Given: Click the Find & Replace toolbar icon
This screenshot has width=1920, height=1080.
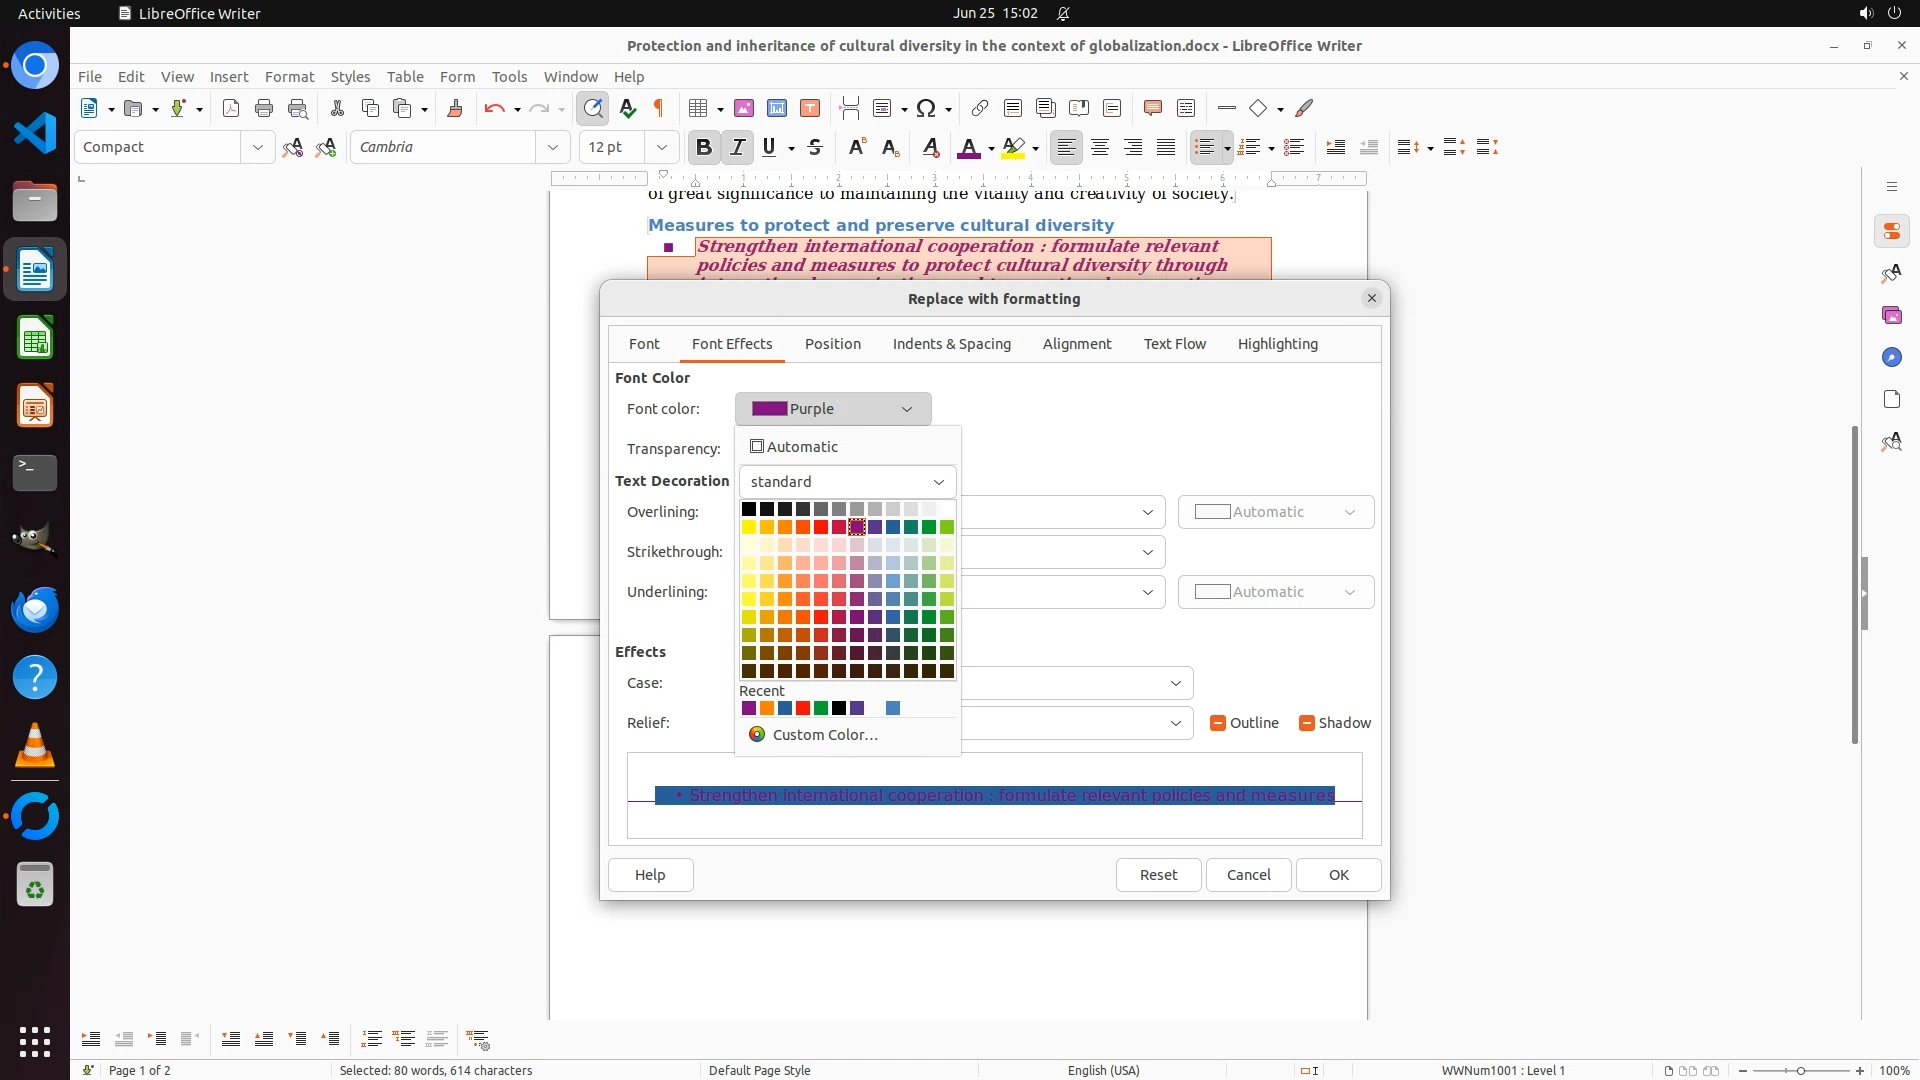Looking at the screenshot, I should point(593,108).
